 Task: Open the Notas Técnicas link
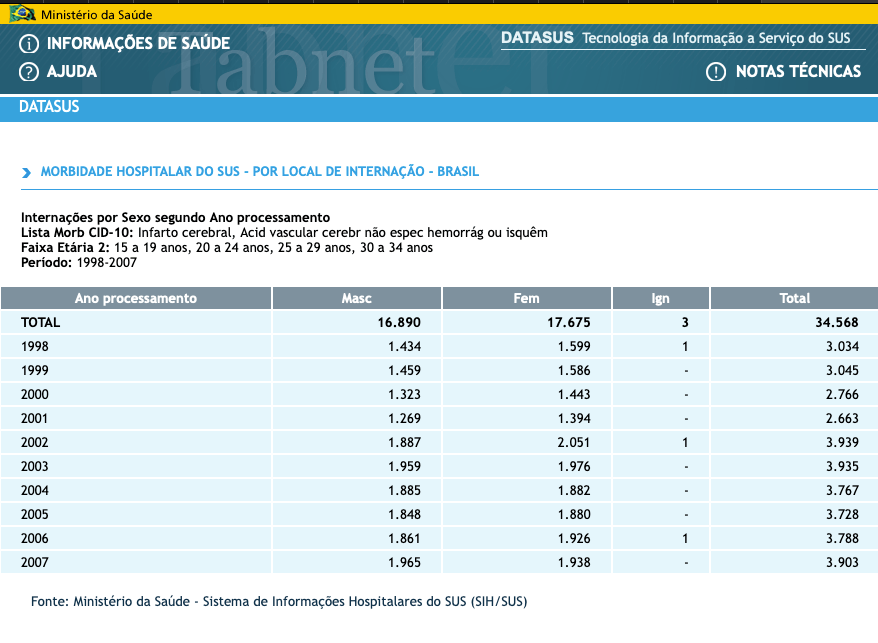coord(798,72)
